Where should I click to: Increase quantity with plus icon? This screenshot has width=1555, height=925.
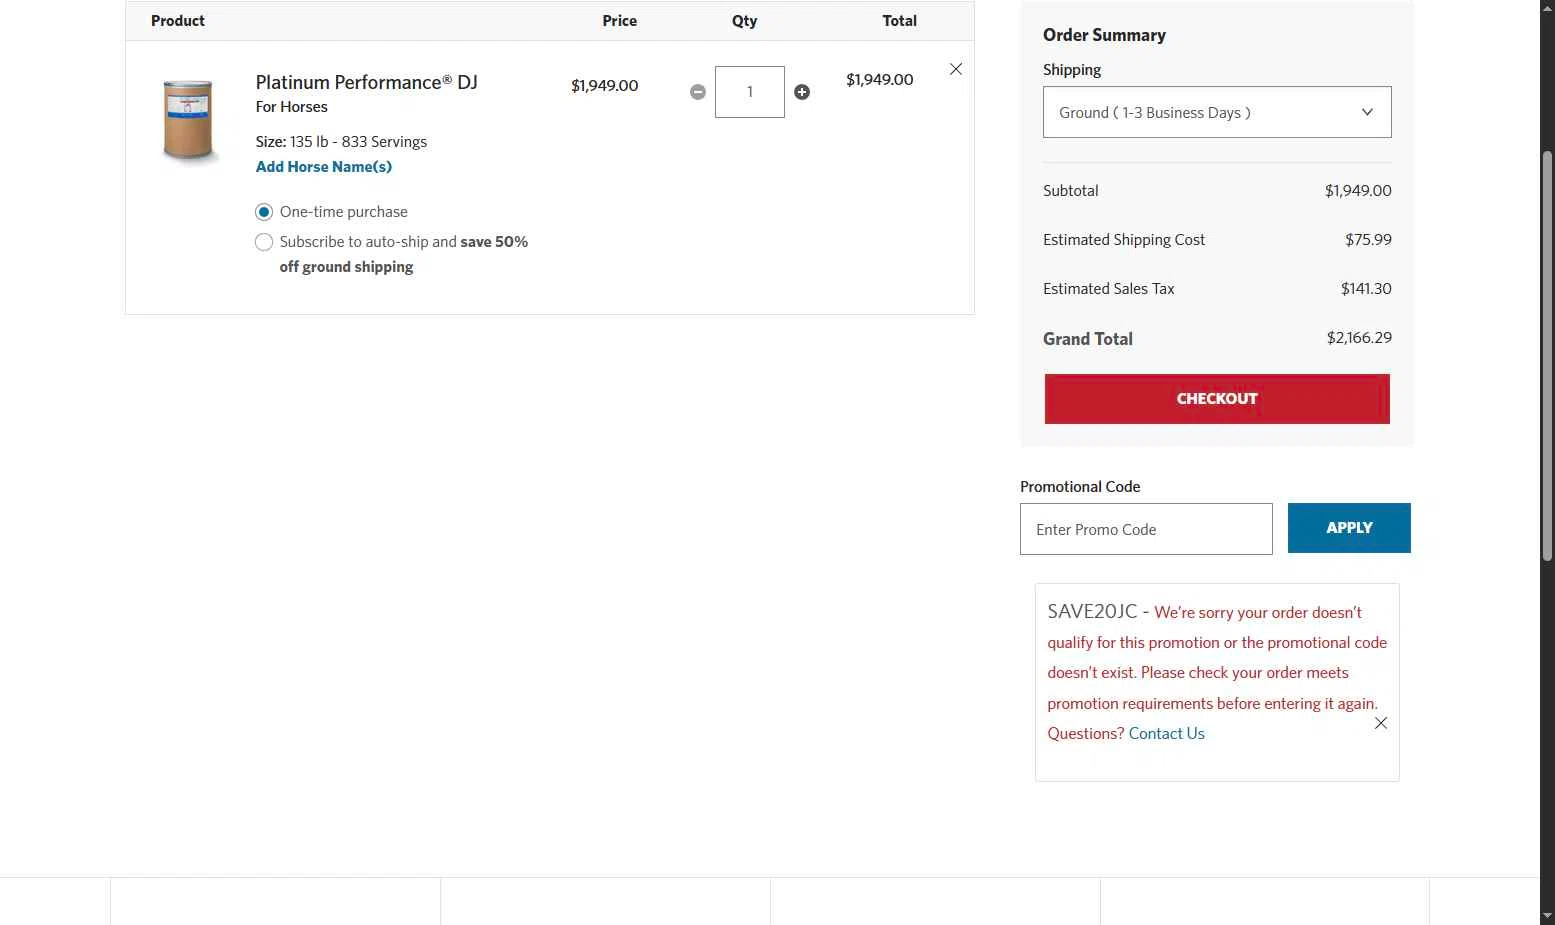pos(802,92)
